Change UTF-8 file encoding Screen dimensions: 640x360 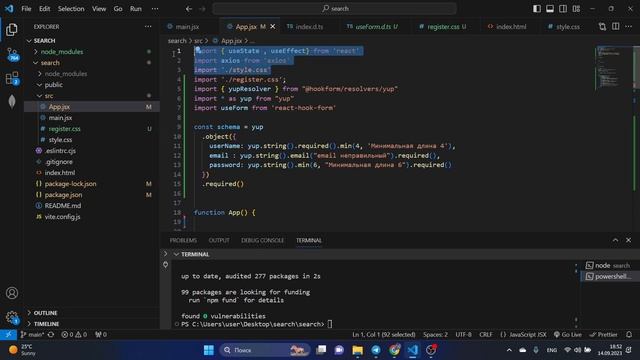pyautogui.click(x=463, y=334)
